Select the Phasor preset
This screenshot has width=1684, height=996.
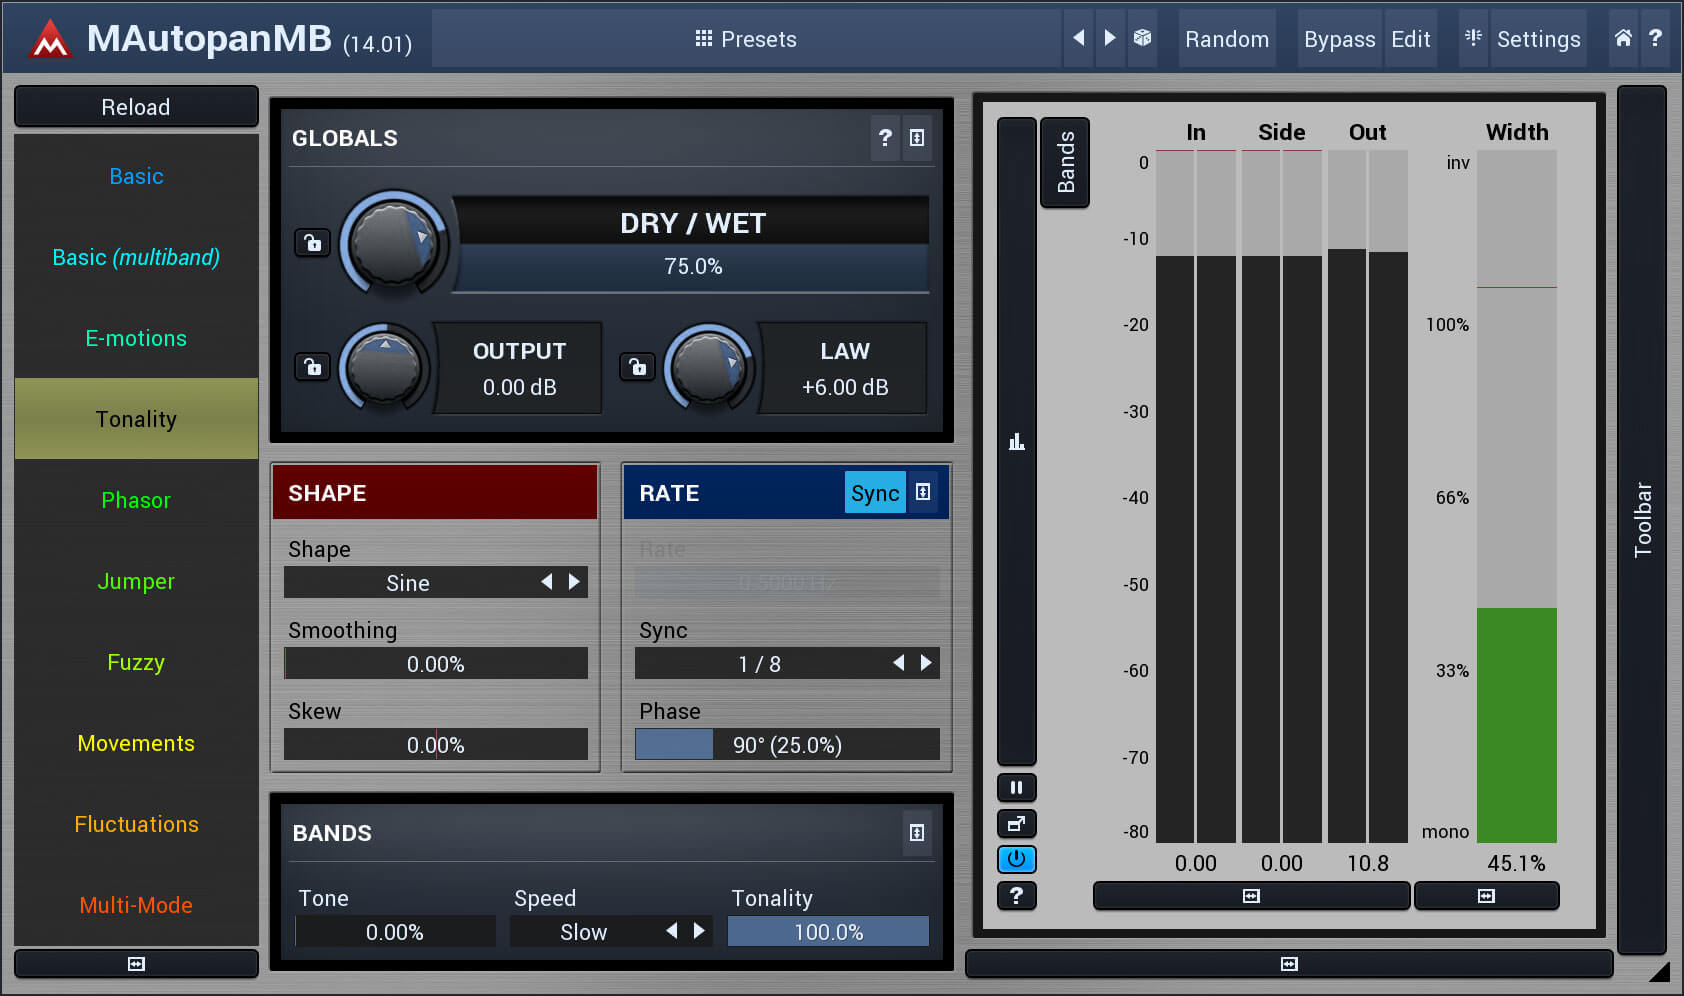[136, 500]
